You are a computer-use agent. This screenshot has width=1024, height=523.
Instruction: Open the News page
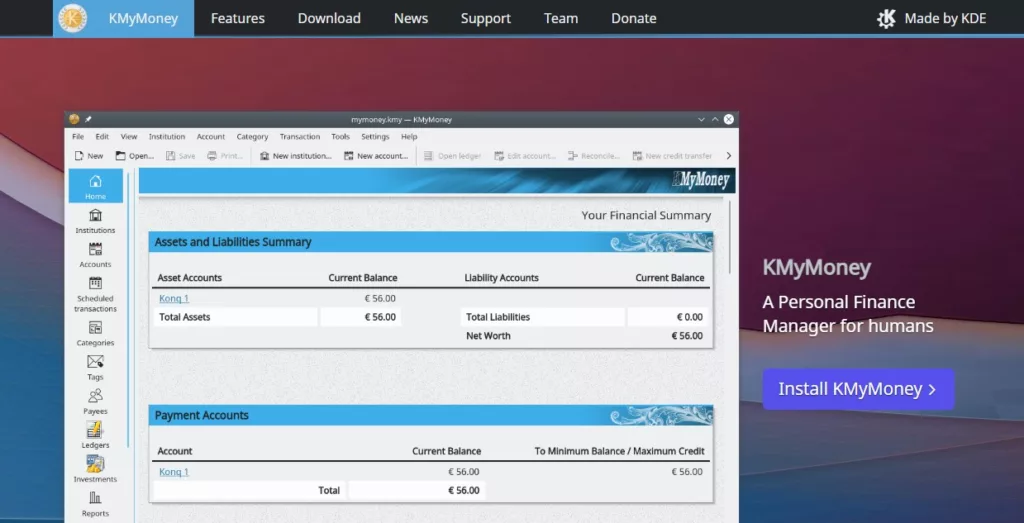(x=411, y=18)
